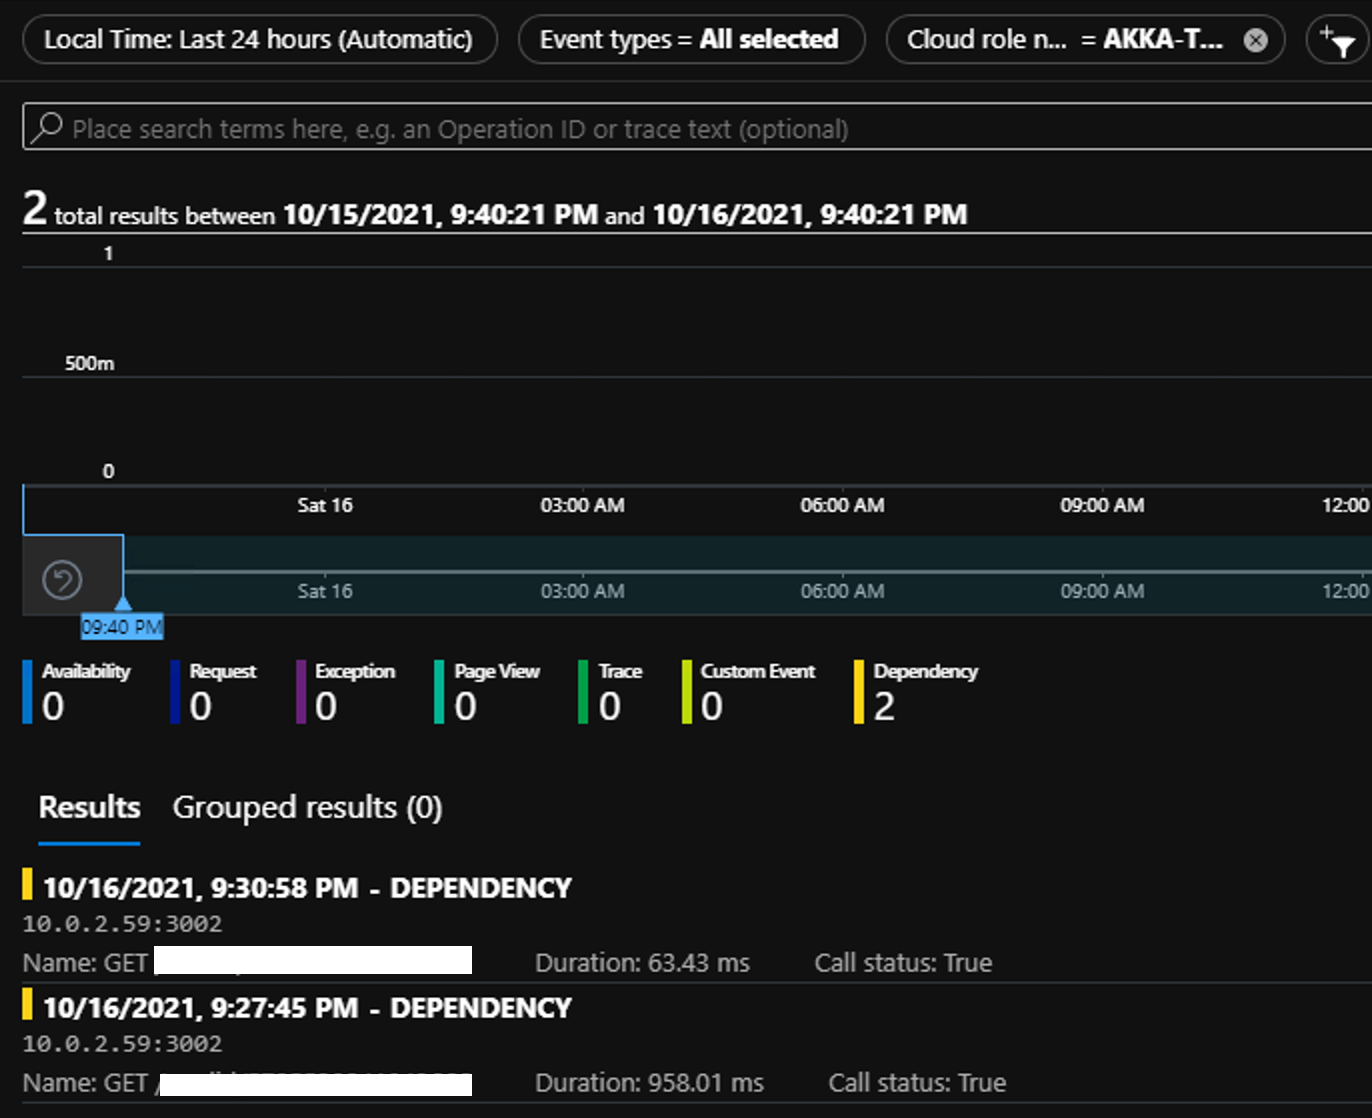
Task: Open the Event types All selected dropdown
Action: 691,40
